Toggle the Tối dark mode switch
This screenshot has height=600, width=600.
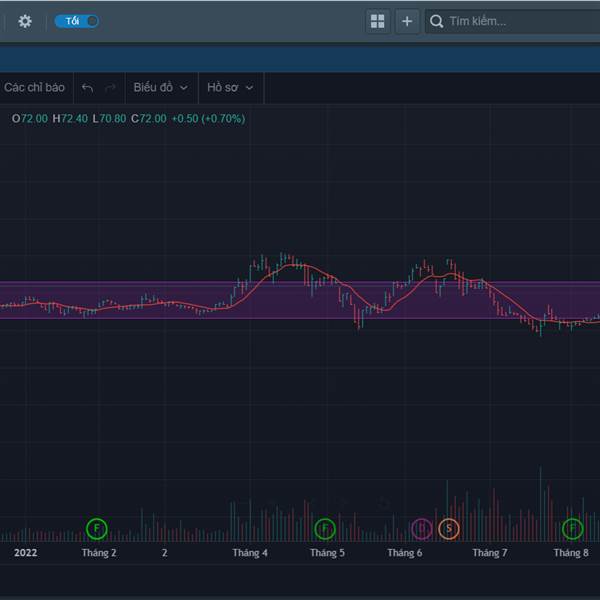pyautogui.click(x=77, y=21)
